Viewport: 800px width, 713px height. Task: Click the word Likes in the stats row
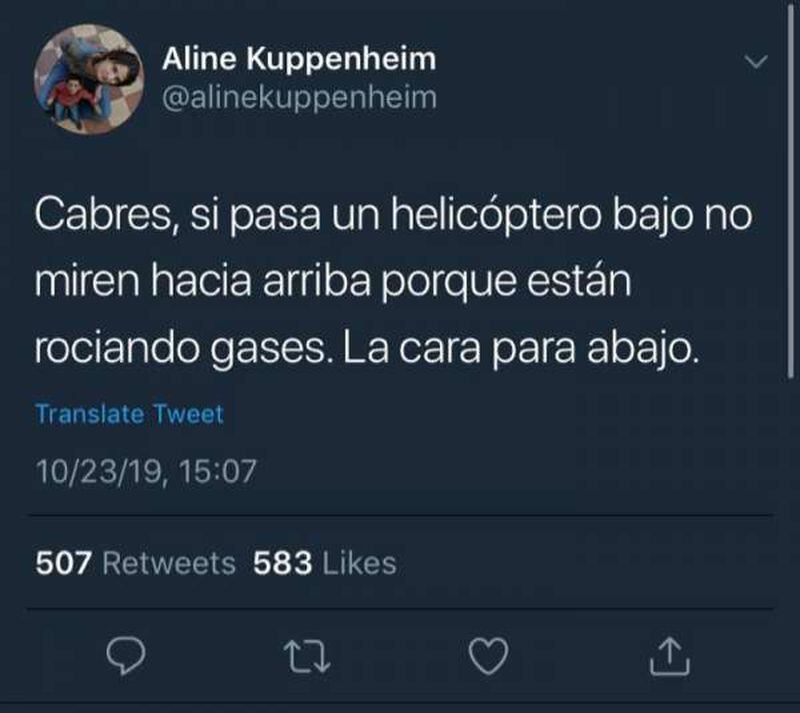360,563
